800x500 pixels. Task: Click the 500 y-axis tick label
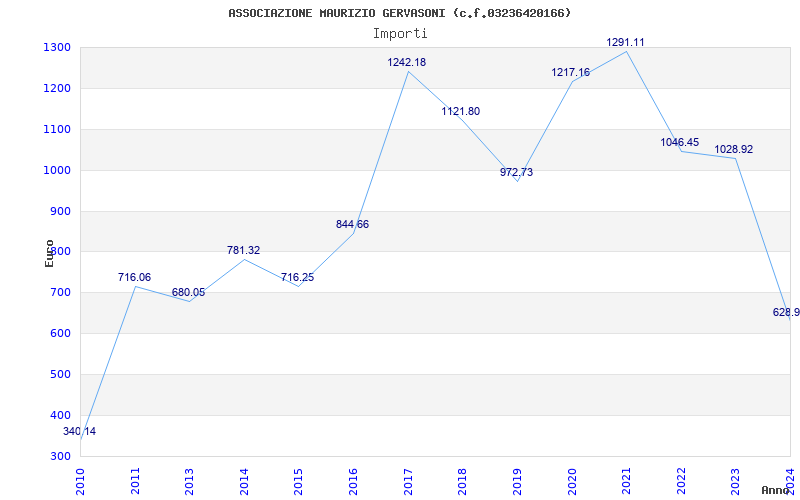60,374
